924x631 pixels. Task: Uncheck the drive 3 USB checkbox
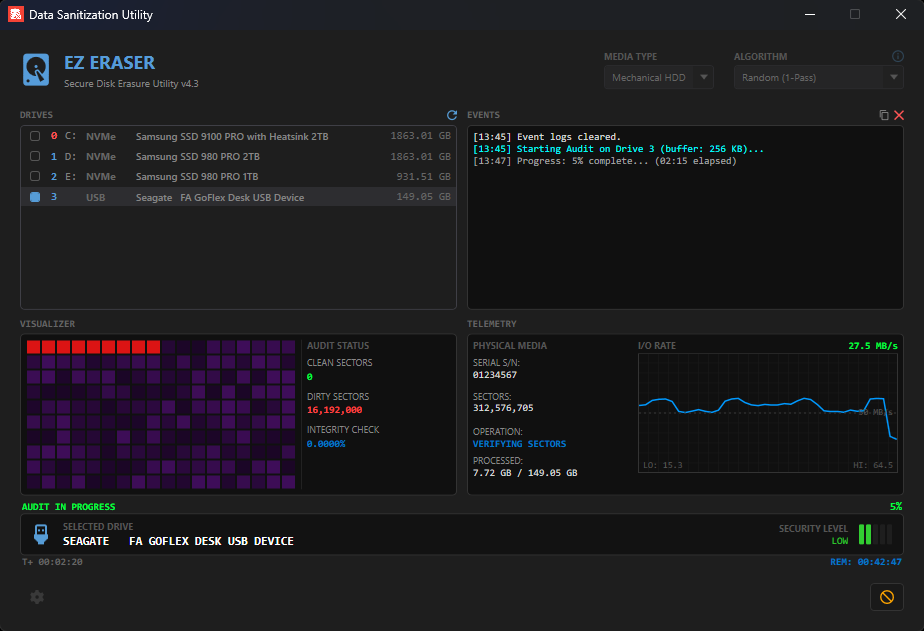click(x=35, y=197)
